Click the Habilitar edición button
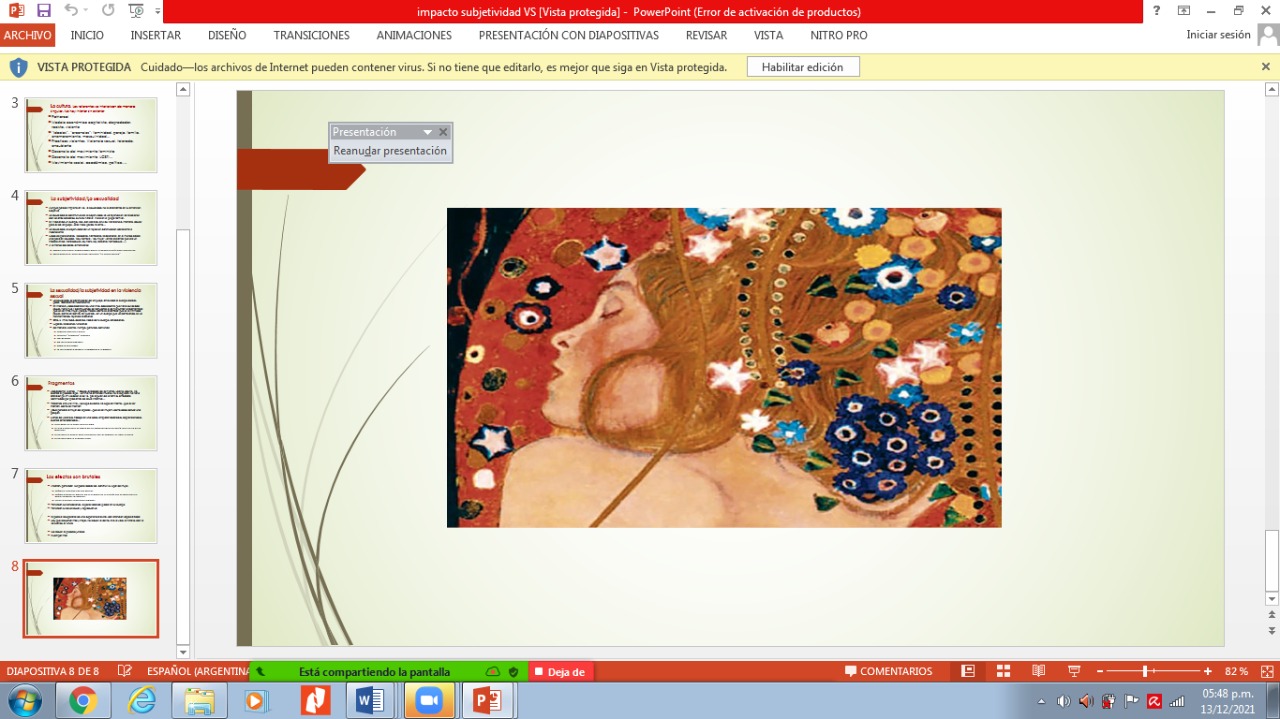 (802, 67)
